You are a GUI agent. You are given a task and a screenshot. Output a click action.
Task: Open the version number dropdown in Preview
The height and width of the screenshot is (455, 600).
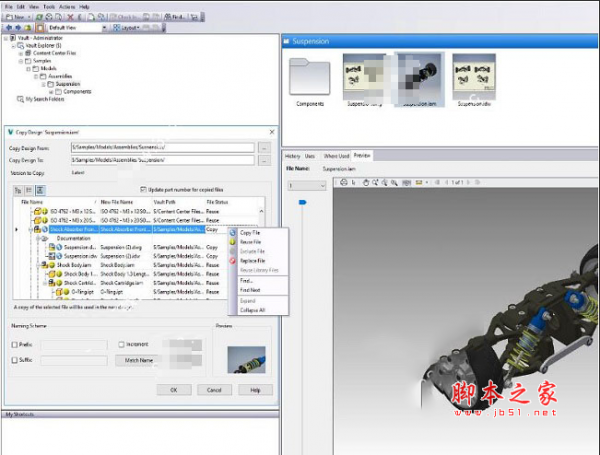tap(307, 186)
